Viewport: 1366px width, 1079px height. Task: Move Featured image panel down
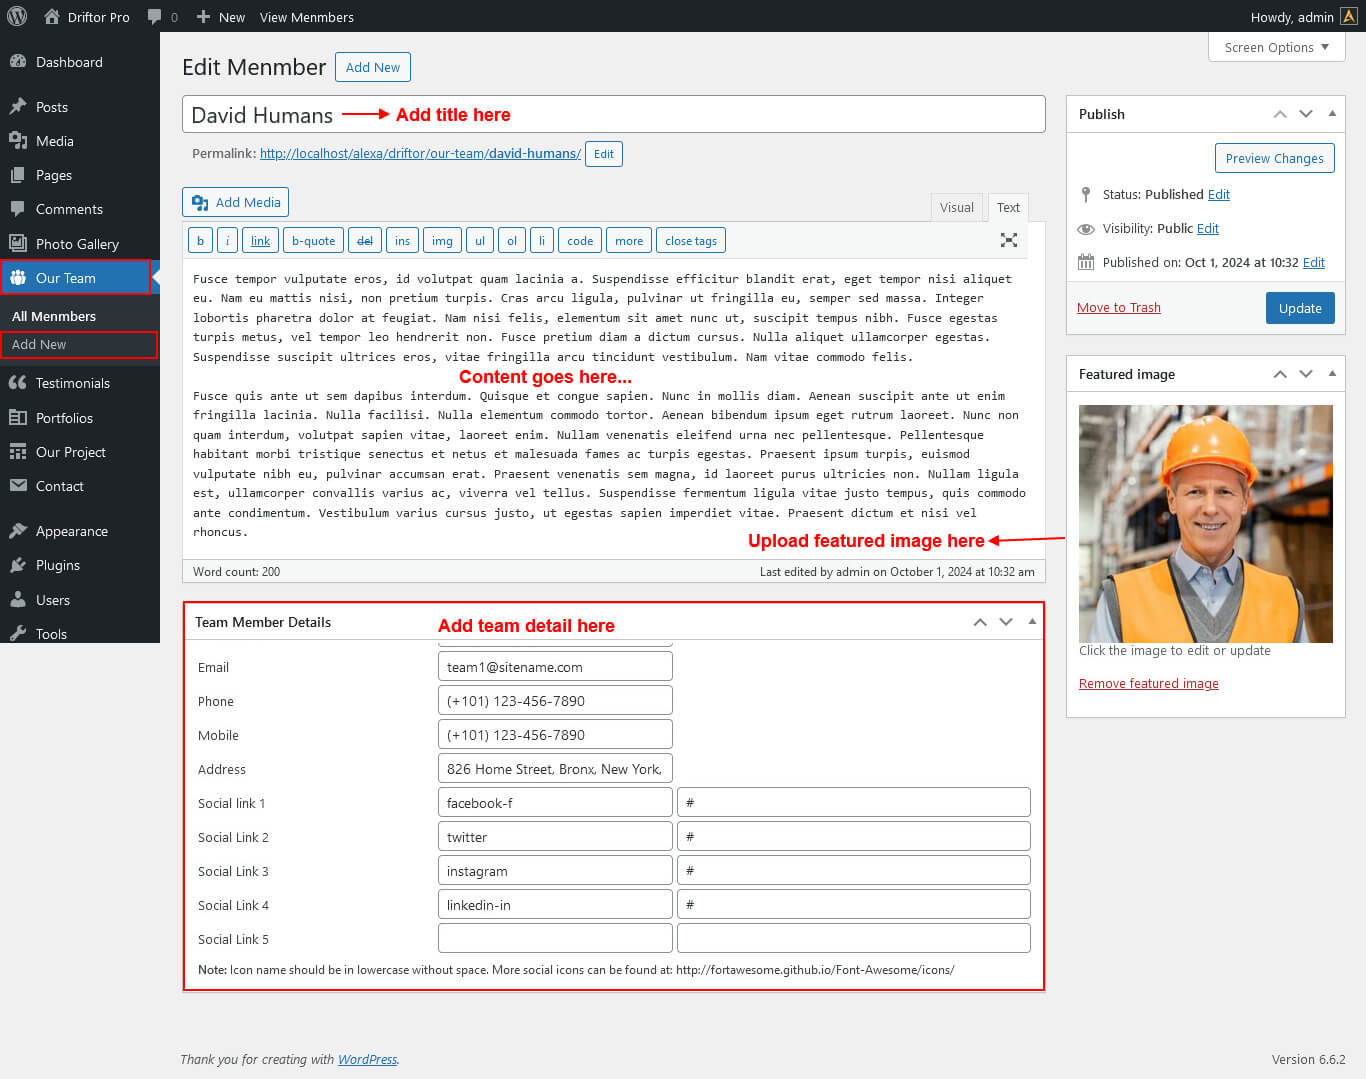tap(1306, 374)
